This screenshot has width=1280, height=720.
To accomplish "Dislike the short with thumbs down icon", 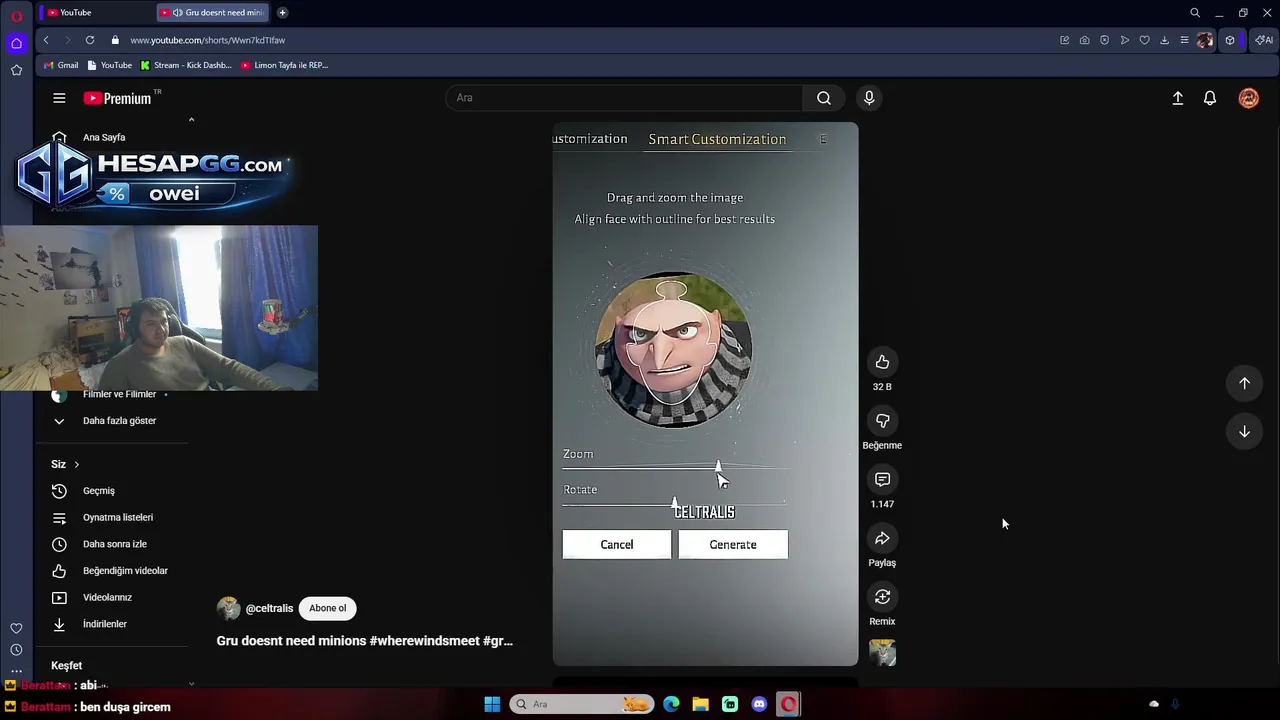I will pyautogui.click(x=882, y=421).
